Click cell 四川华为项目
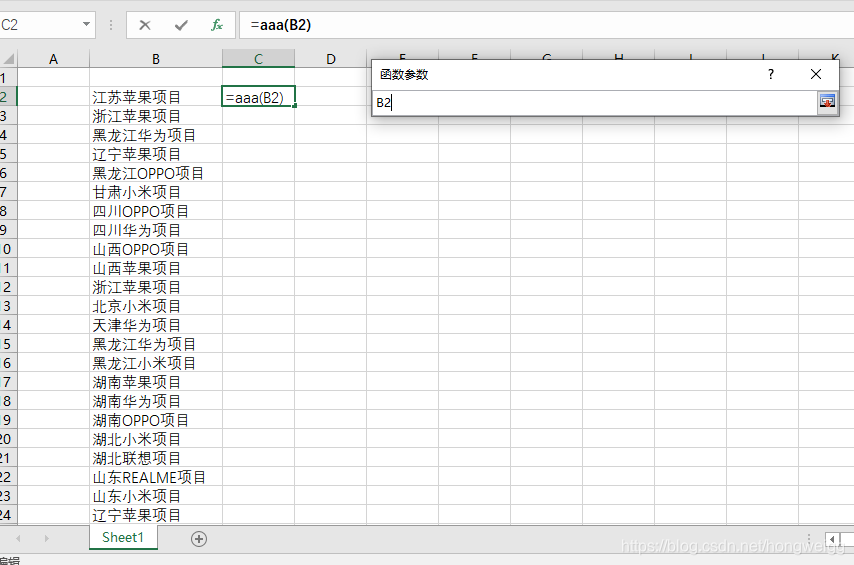This screenshot has width=854, height=565. pos(156,230)
